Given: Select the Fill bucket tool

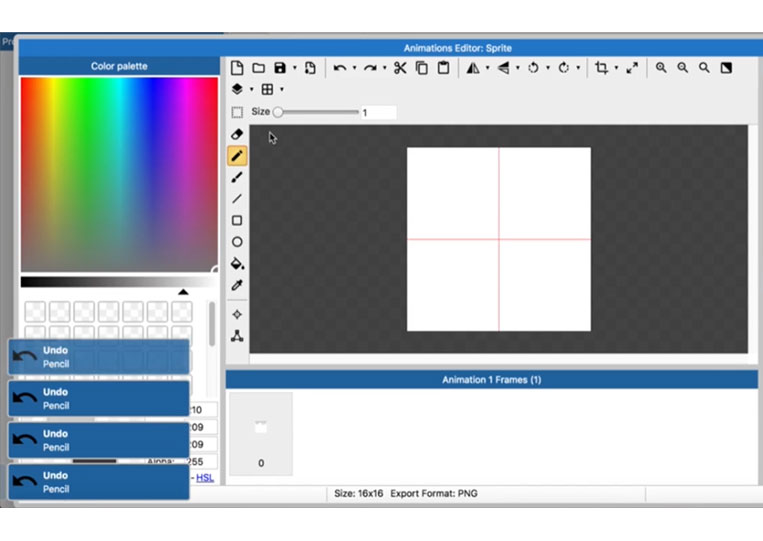Looking at the screenshot, I should pyautogui.click(x=237, y=264).
